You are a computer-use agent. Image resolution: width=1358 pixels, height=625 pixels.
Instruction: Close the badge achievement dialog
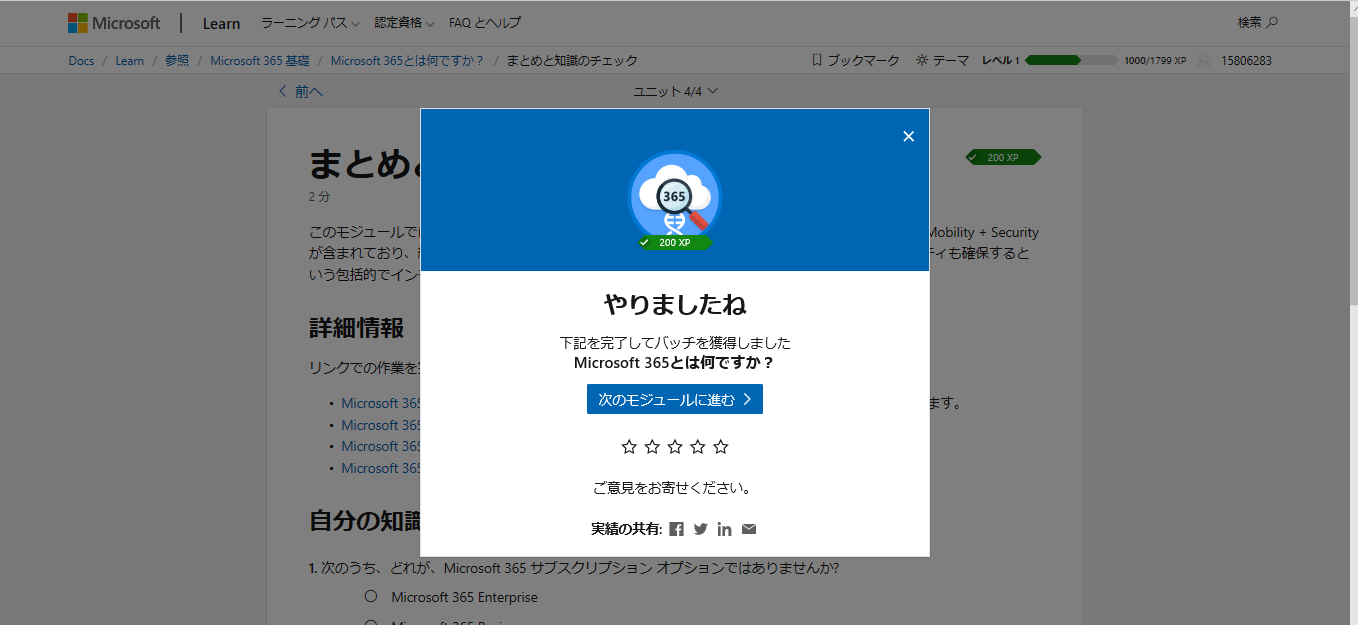pos(908,136)
